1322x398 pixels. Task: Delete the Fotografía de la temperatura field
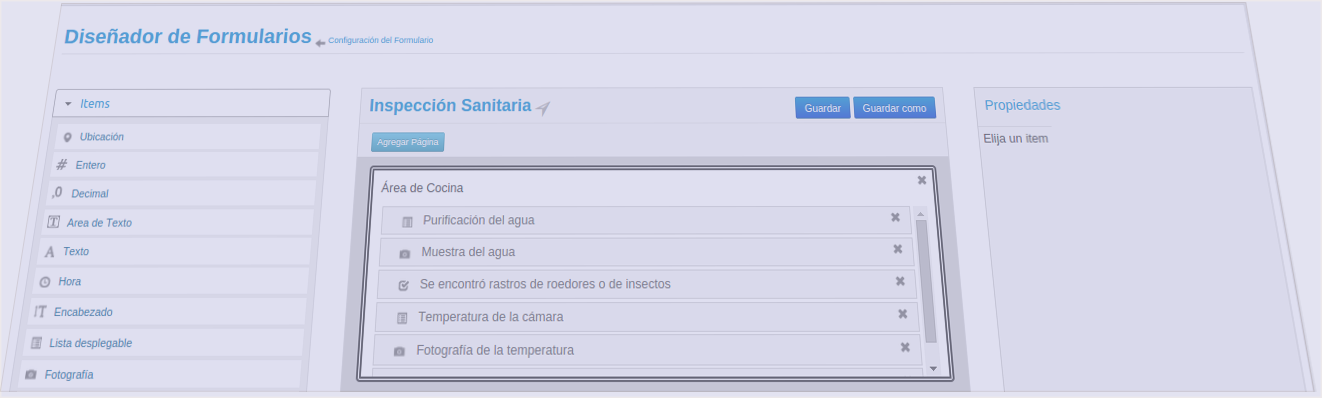coord(905,347)
